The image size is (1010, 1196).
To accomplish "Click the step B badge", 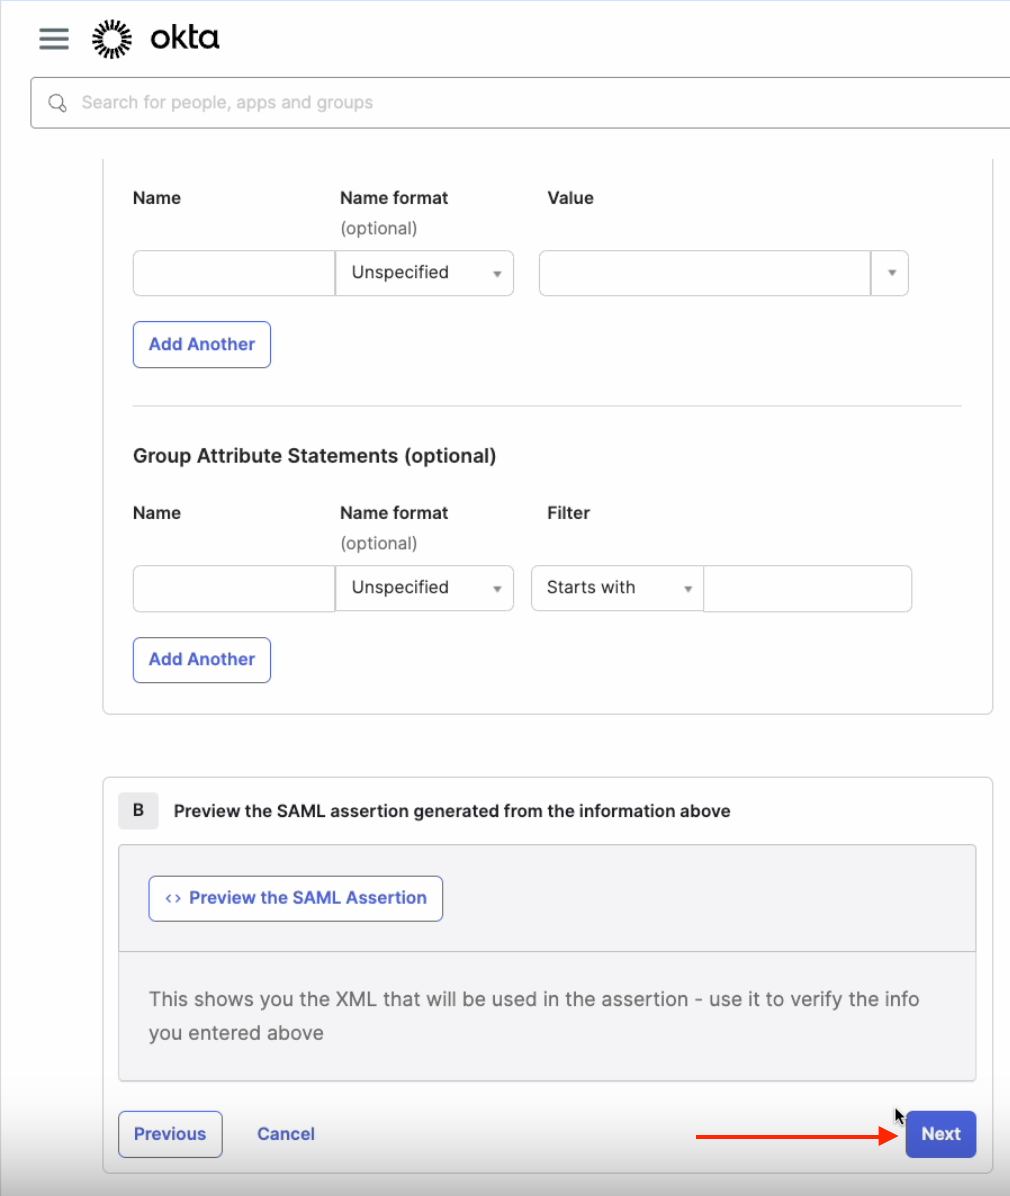I will [x=138, y=810].
